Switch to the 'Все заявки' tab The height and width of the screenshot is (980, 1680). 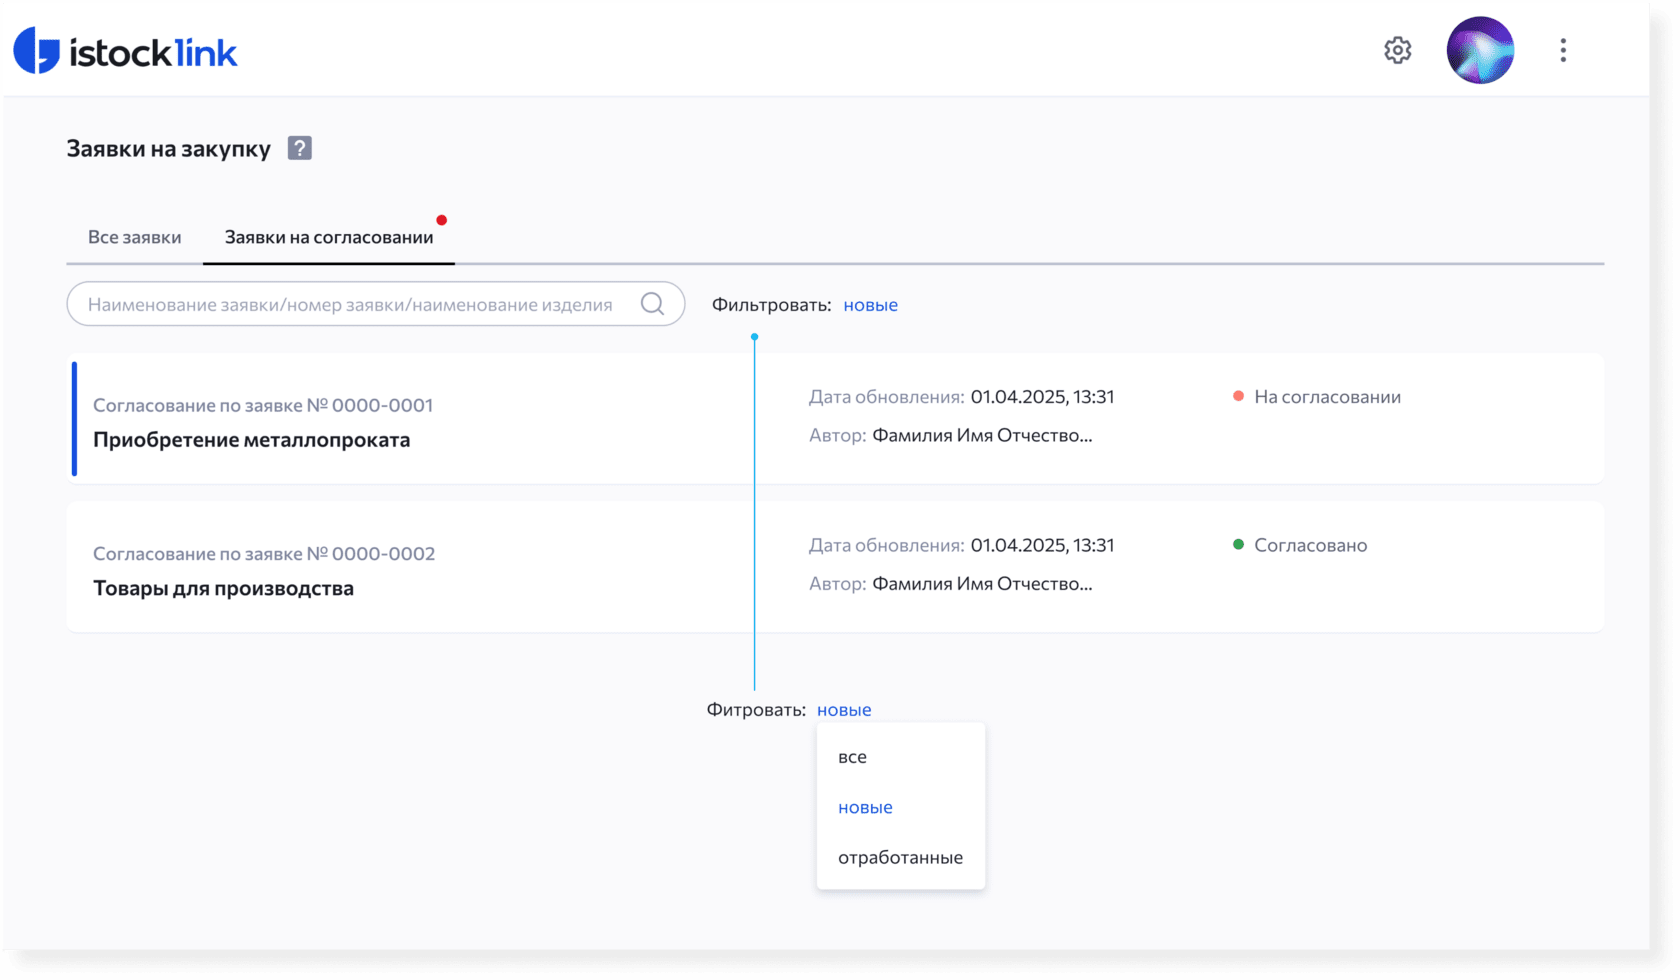pyautogui.click(x=135, y=237)
